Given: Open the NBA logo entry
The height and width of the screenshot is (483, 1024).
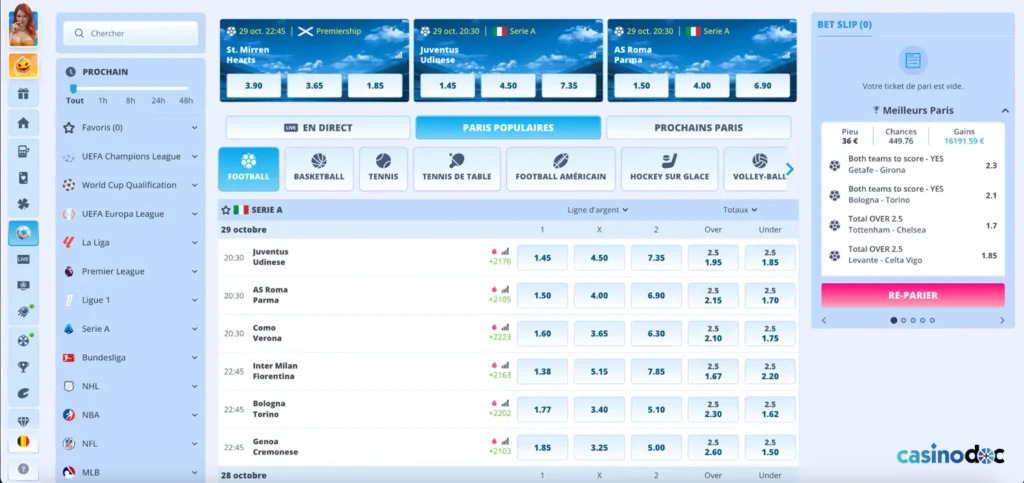Looking at the screenshot, I should point(69,414).
